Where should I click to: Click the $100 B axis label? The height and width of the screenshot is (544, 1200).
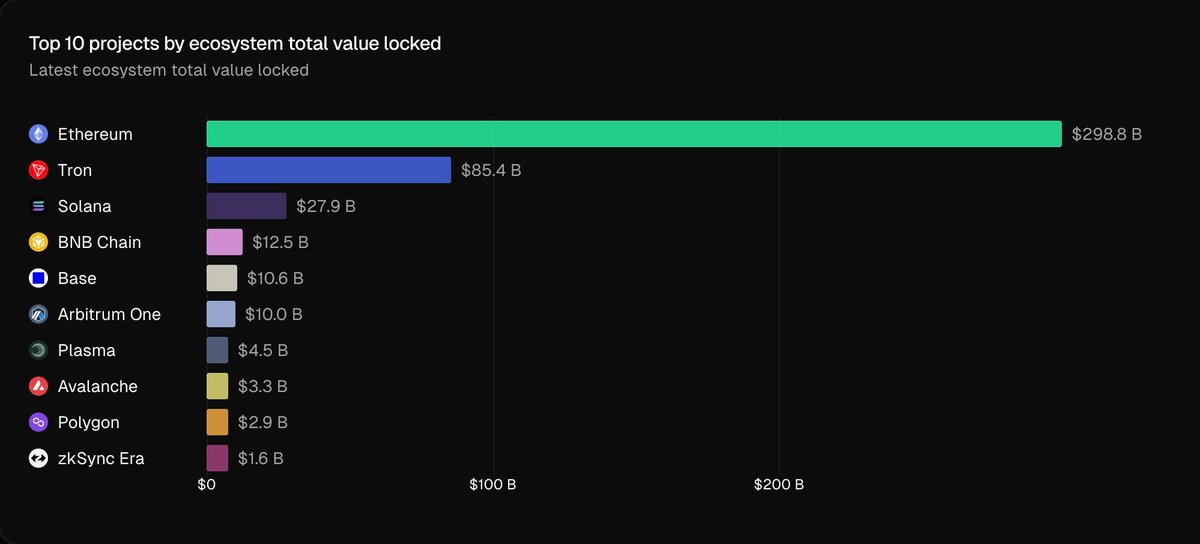point(493,485)
